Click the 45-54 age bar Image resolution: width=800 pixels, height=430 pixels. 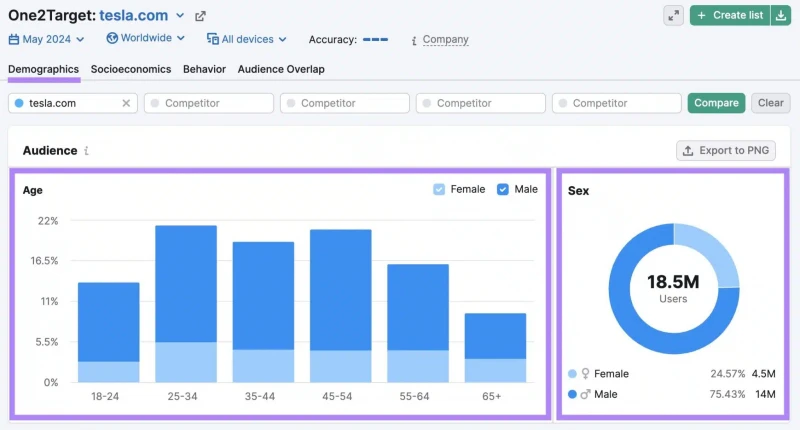click(x=341, y=306)
